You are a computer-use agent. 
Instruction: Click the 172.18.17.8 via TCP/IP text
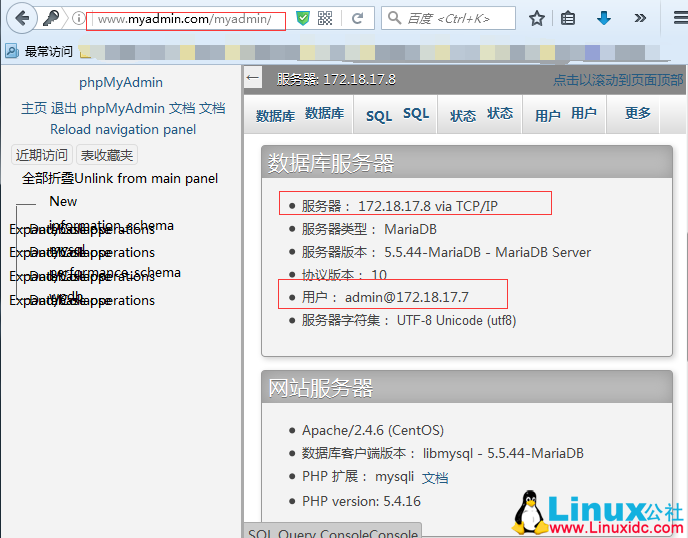428,206
